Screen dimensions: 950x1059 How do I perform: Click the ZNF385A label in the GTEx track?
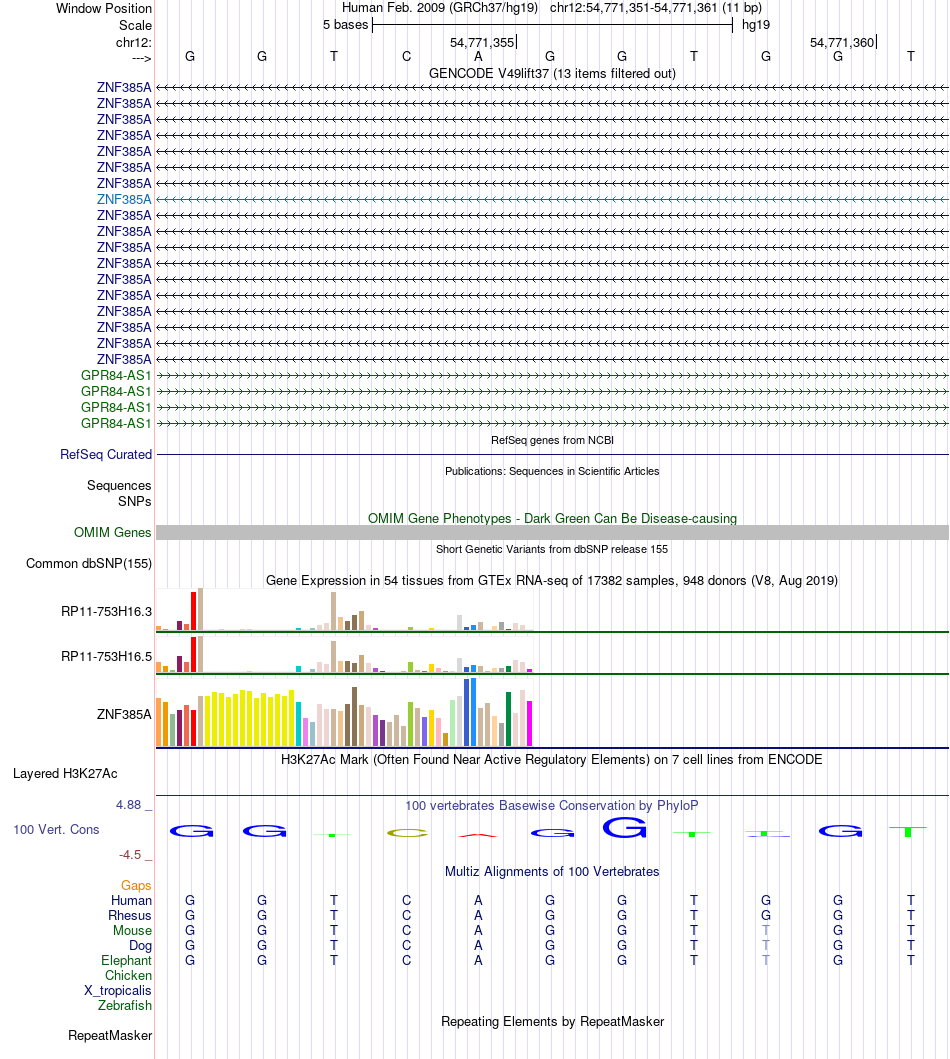pyautogui.click(x=124, y=715)
